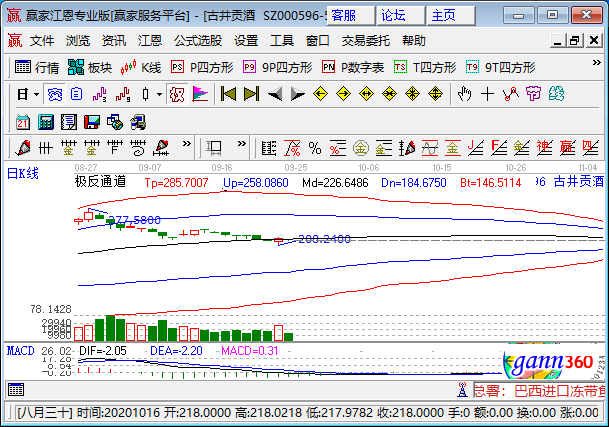The image size is (609, 427).
Task: Click the yellow diamond right-arrow icon
Action: [343, 94]
